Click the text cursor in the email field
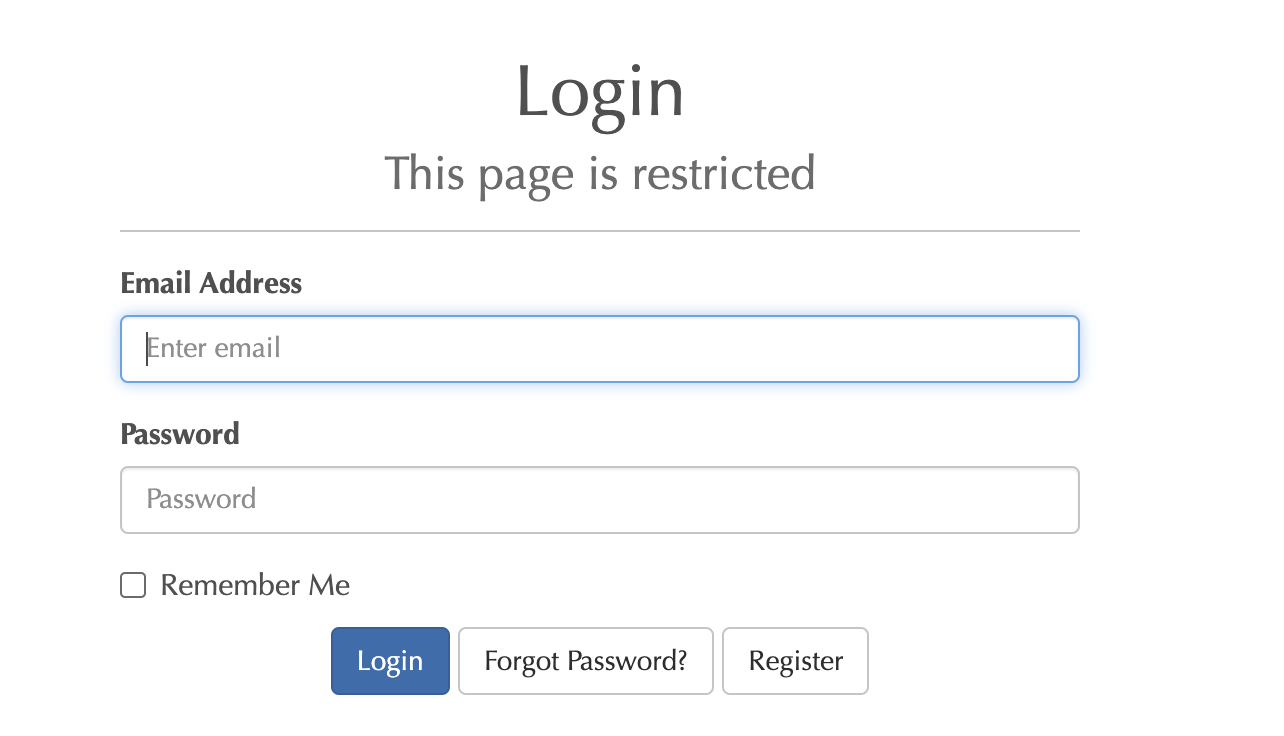The height and width of the screenshot is (736, 1284). pos(147,348)
